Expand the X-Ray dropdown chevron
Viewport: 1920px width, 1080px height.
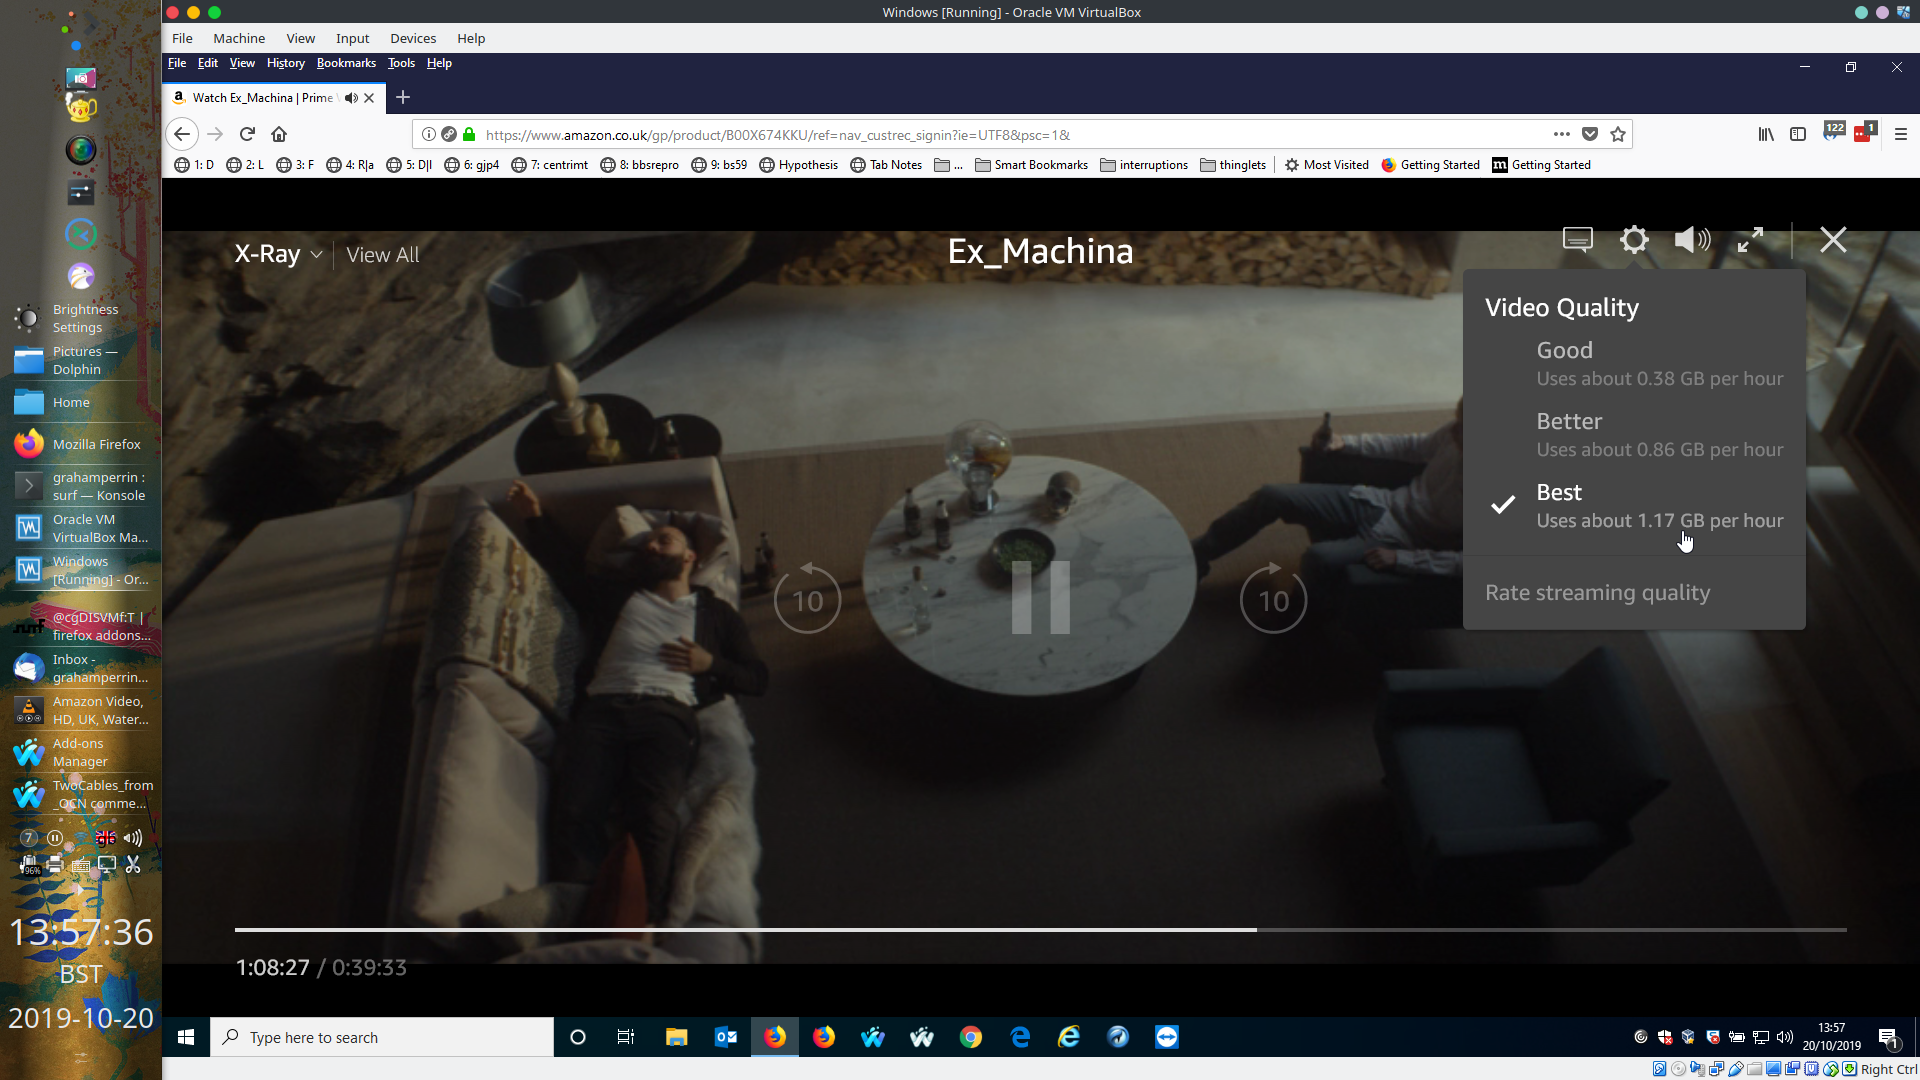pos(317,255)
